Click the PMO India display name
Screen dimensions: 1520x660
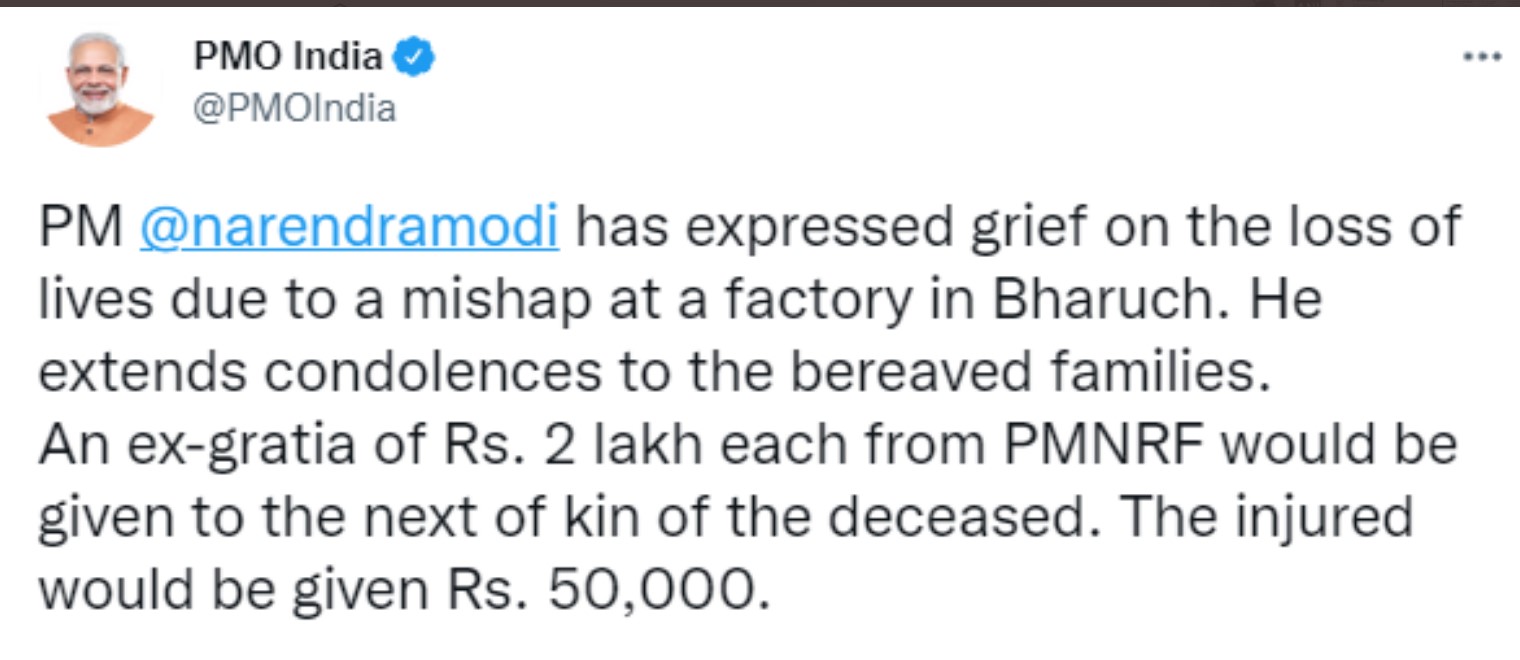(x=289, y=58)
